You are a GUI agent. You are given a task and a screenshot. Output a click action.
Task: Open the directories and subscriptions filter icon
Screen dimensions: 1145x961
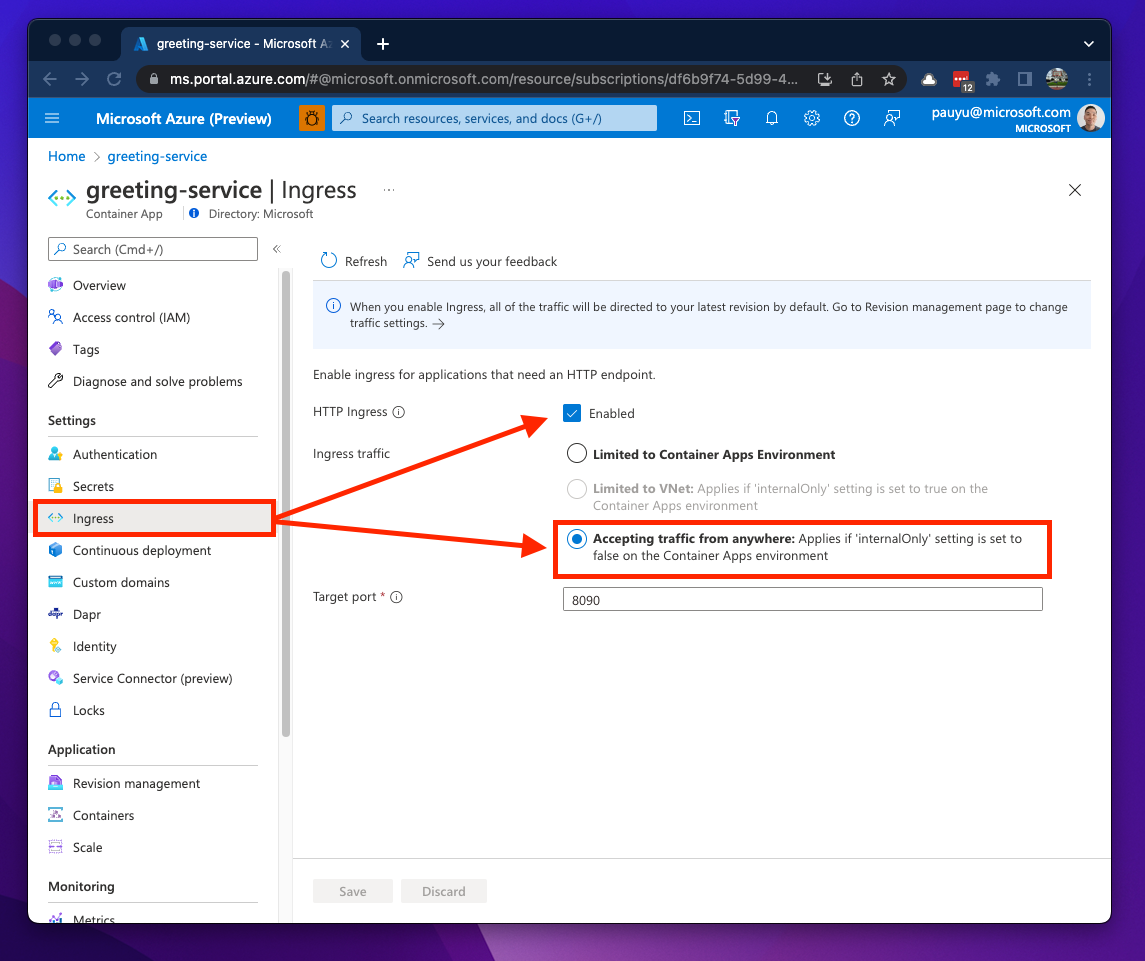click(732, 118)
